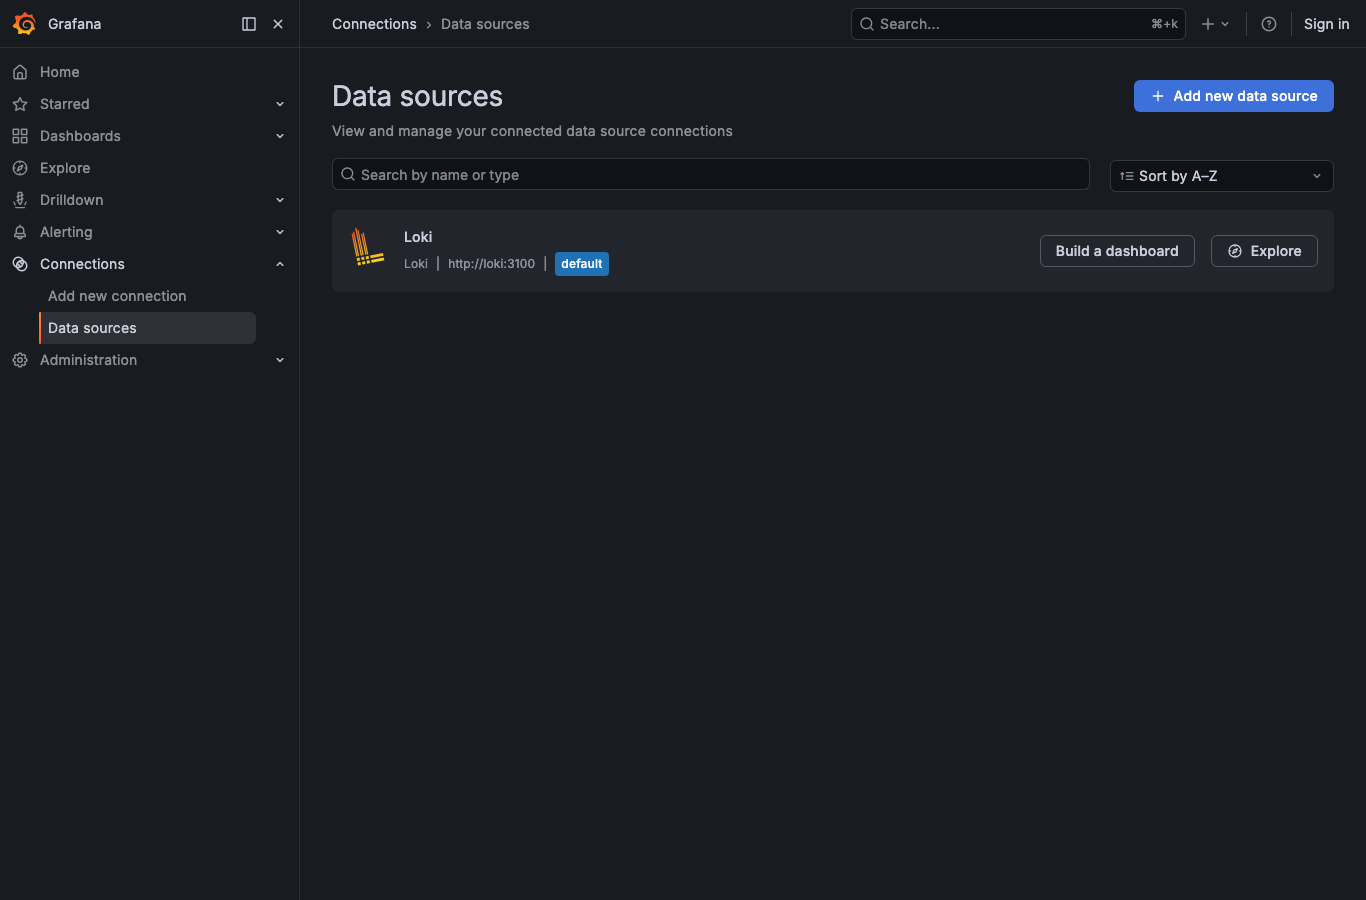
Task: Expand the Drilldown section chevron
Action: [x=280, y=200]
